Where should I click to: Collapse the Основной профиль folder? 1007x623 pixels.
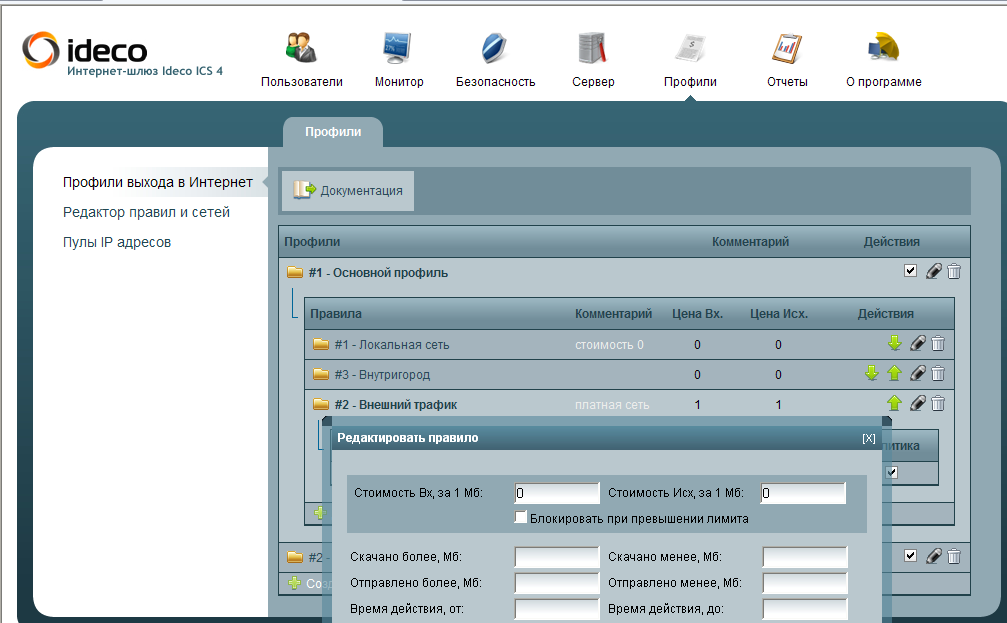click(295, 272)
